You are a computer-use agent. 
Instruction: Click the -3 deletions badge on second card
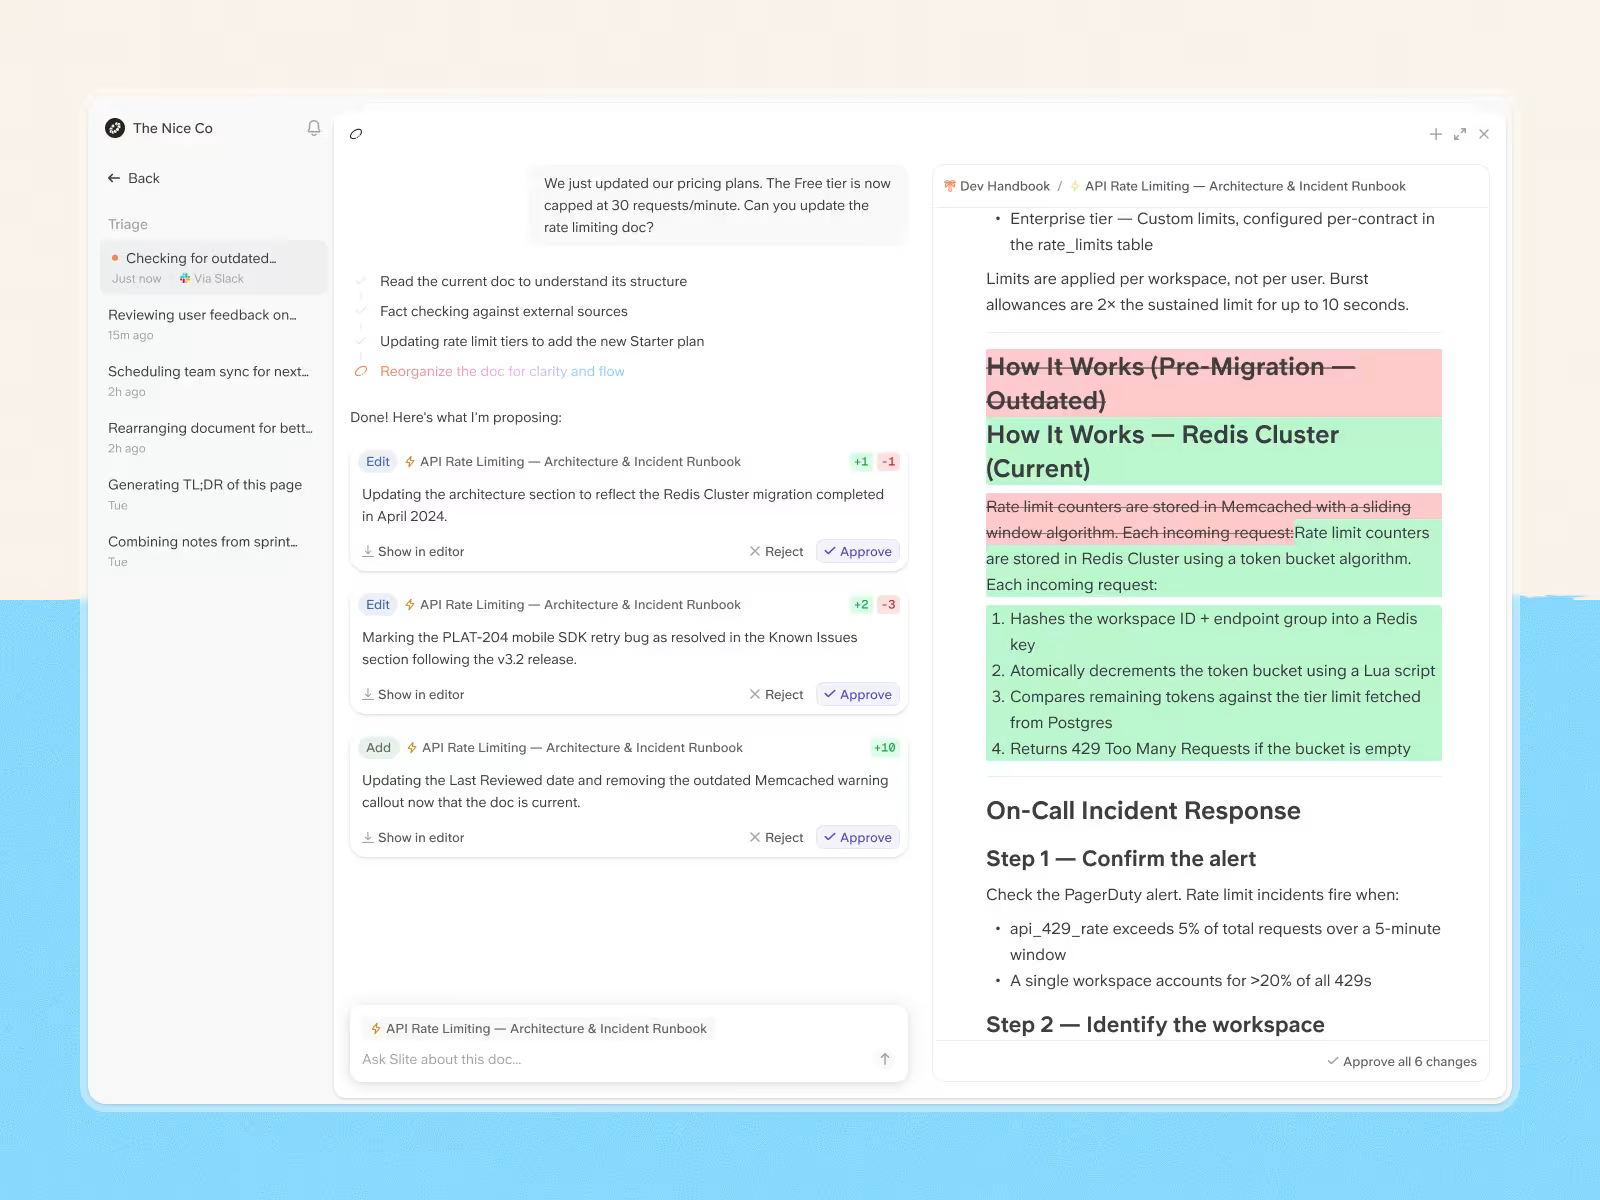[888, 604]
